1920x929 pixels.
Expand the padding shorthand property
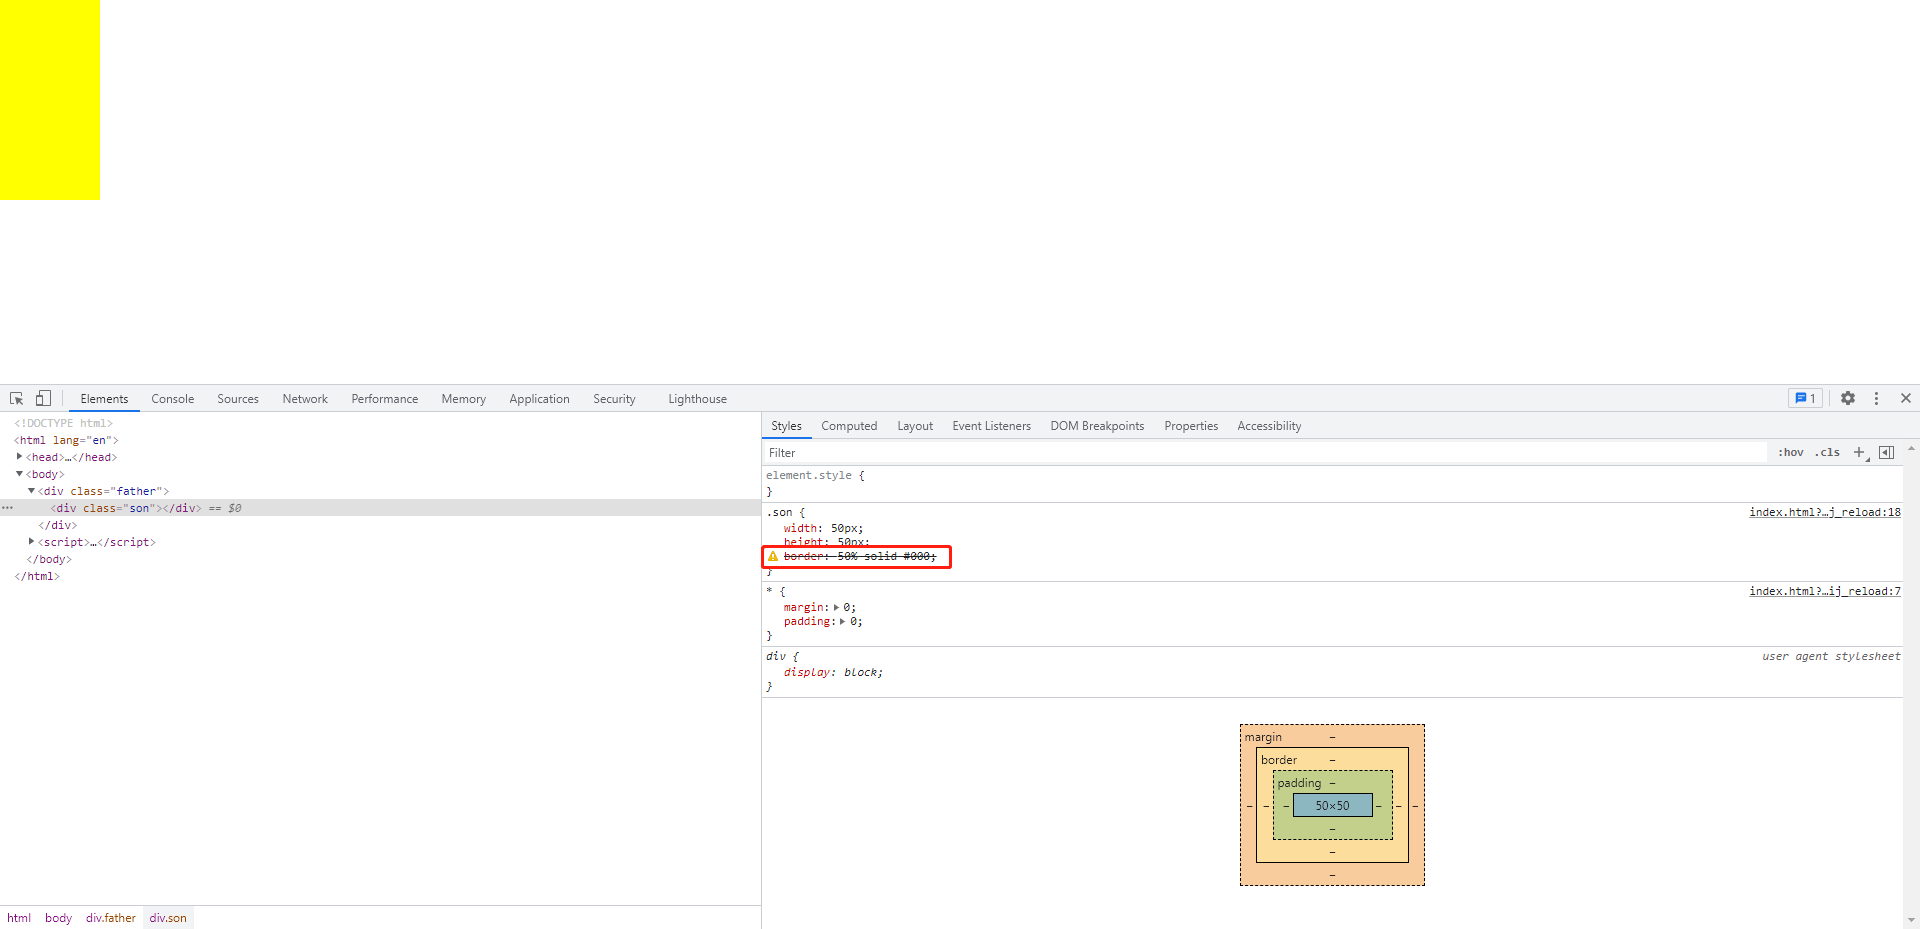point(843,621)
